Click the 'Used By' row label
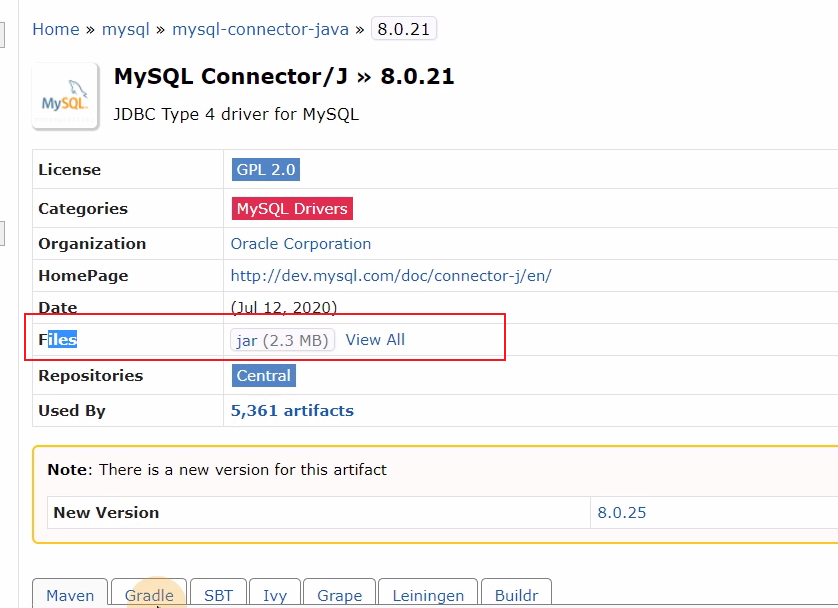 (72, 411)
